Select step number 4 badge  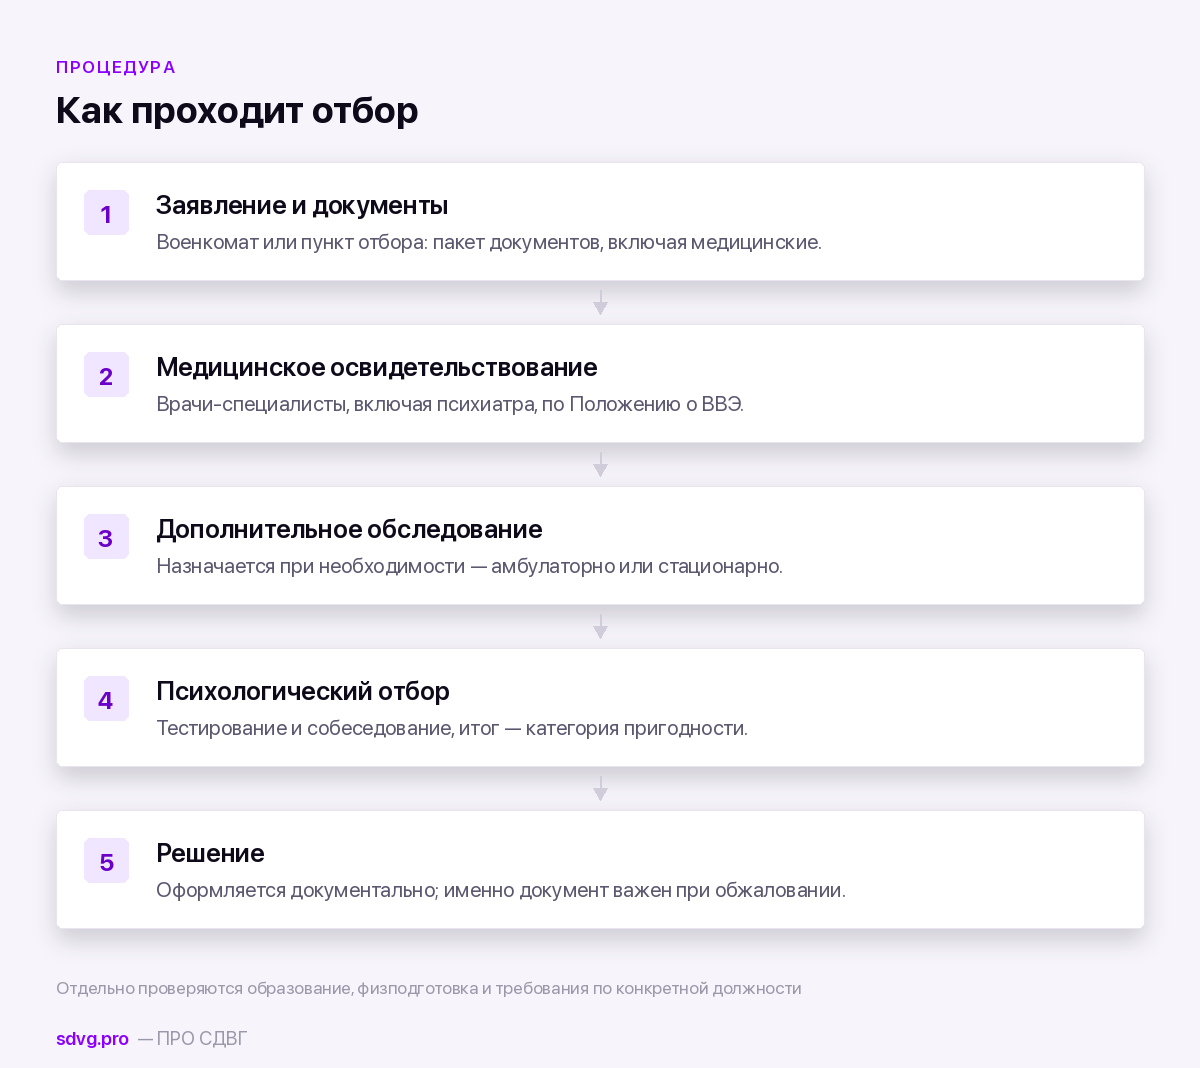click(x=106, y=699)
